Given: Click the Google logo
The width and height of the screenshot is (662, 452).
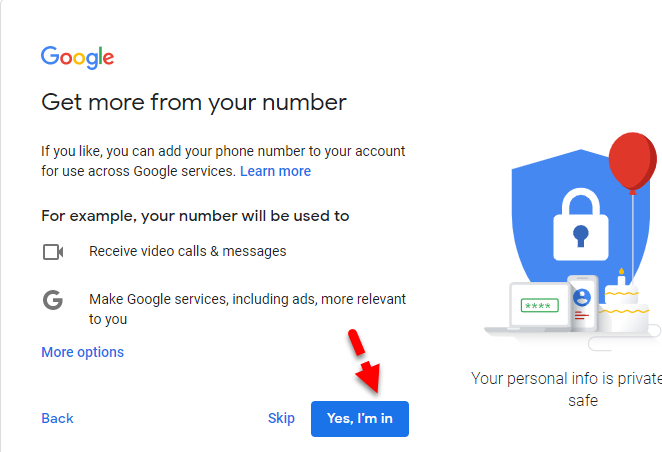Looking at the screenshot, I should (x=77, y=57).
